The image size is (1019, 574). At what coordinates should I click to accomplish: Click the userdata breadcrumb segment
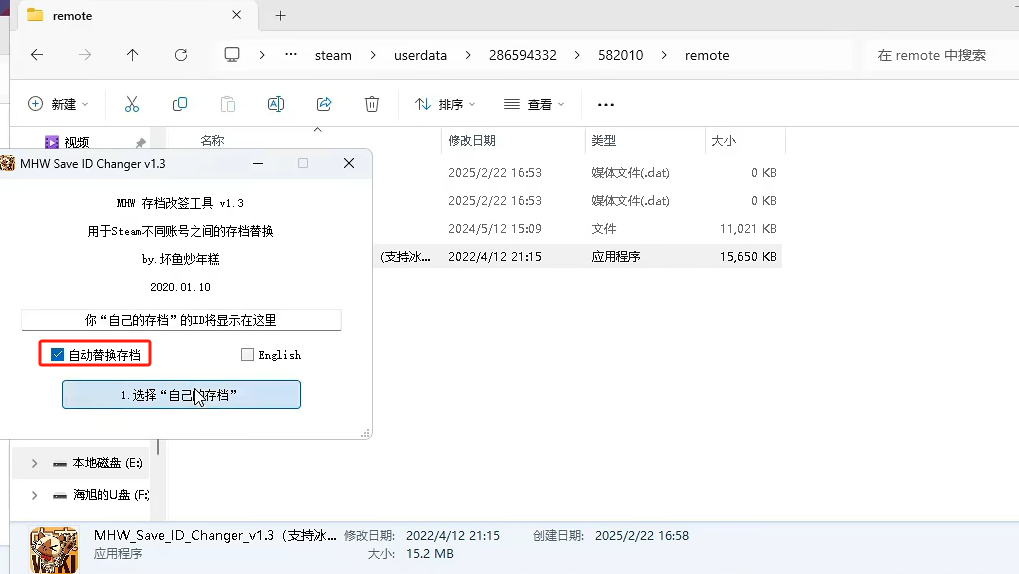point(420,55)
